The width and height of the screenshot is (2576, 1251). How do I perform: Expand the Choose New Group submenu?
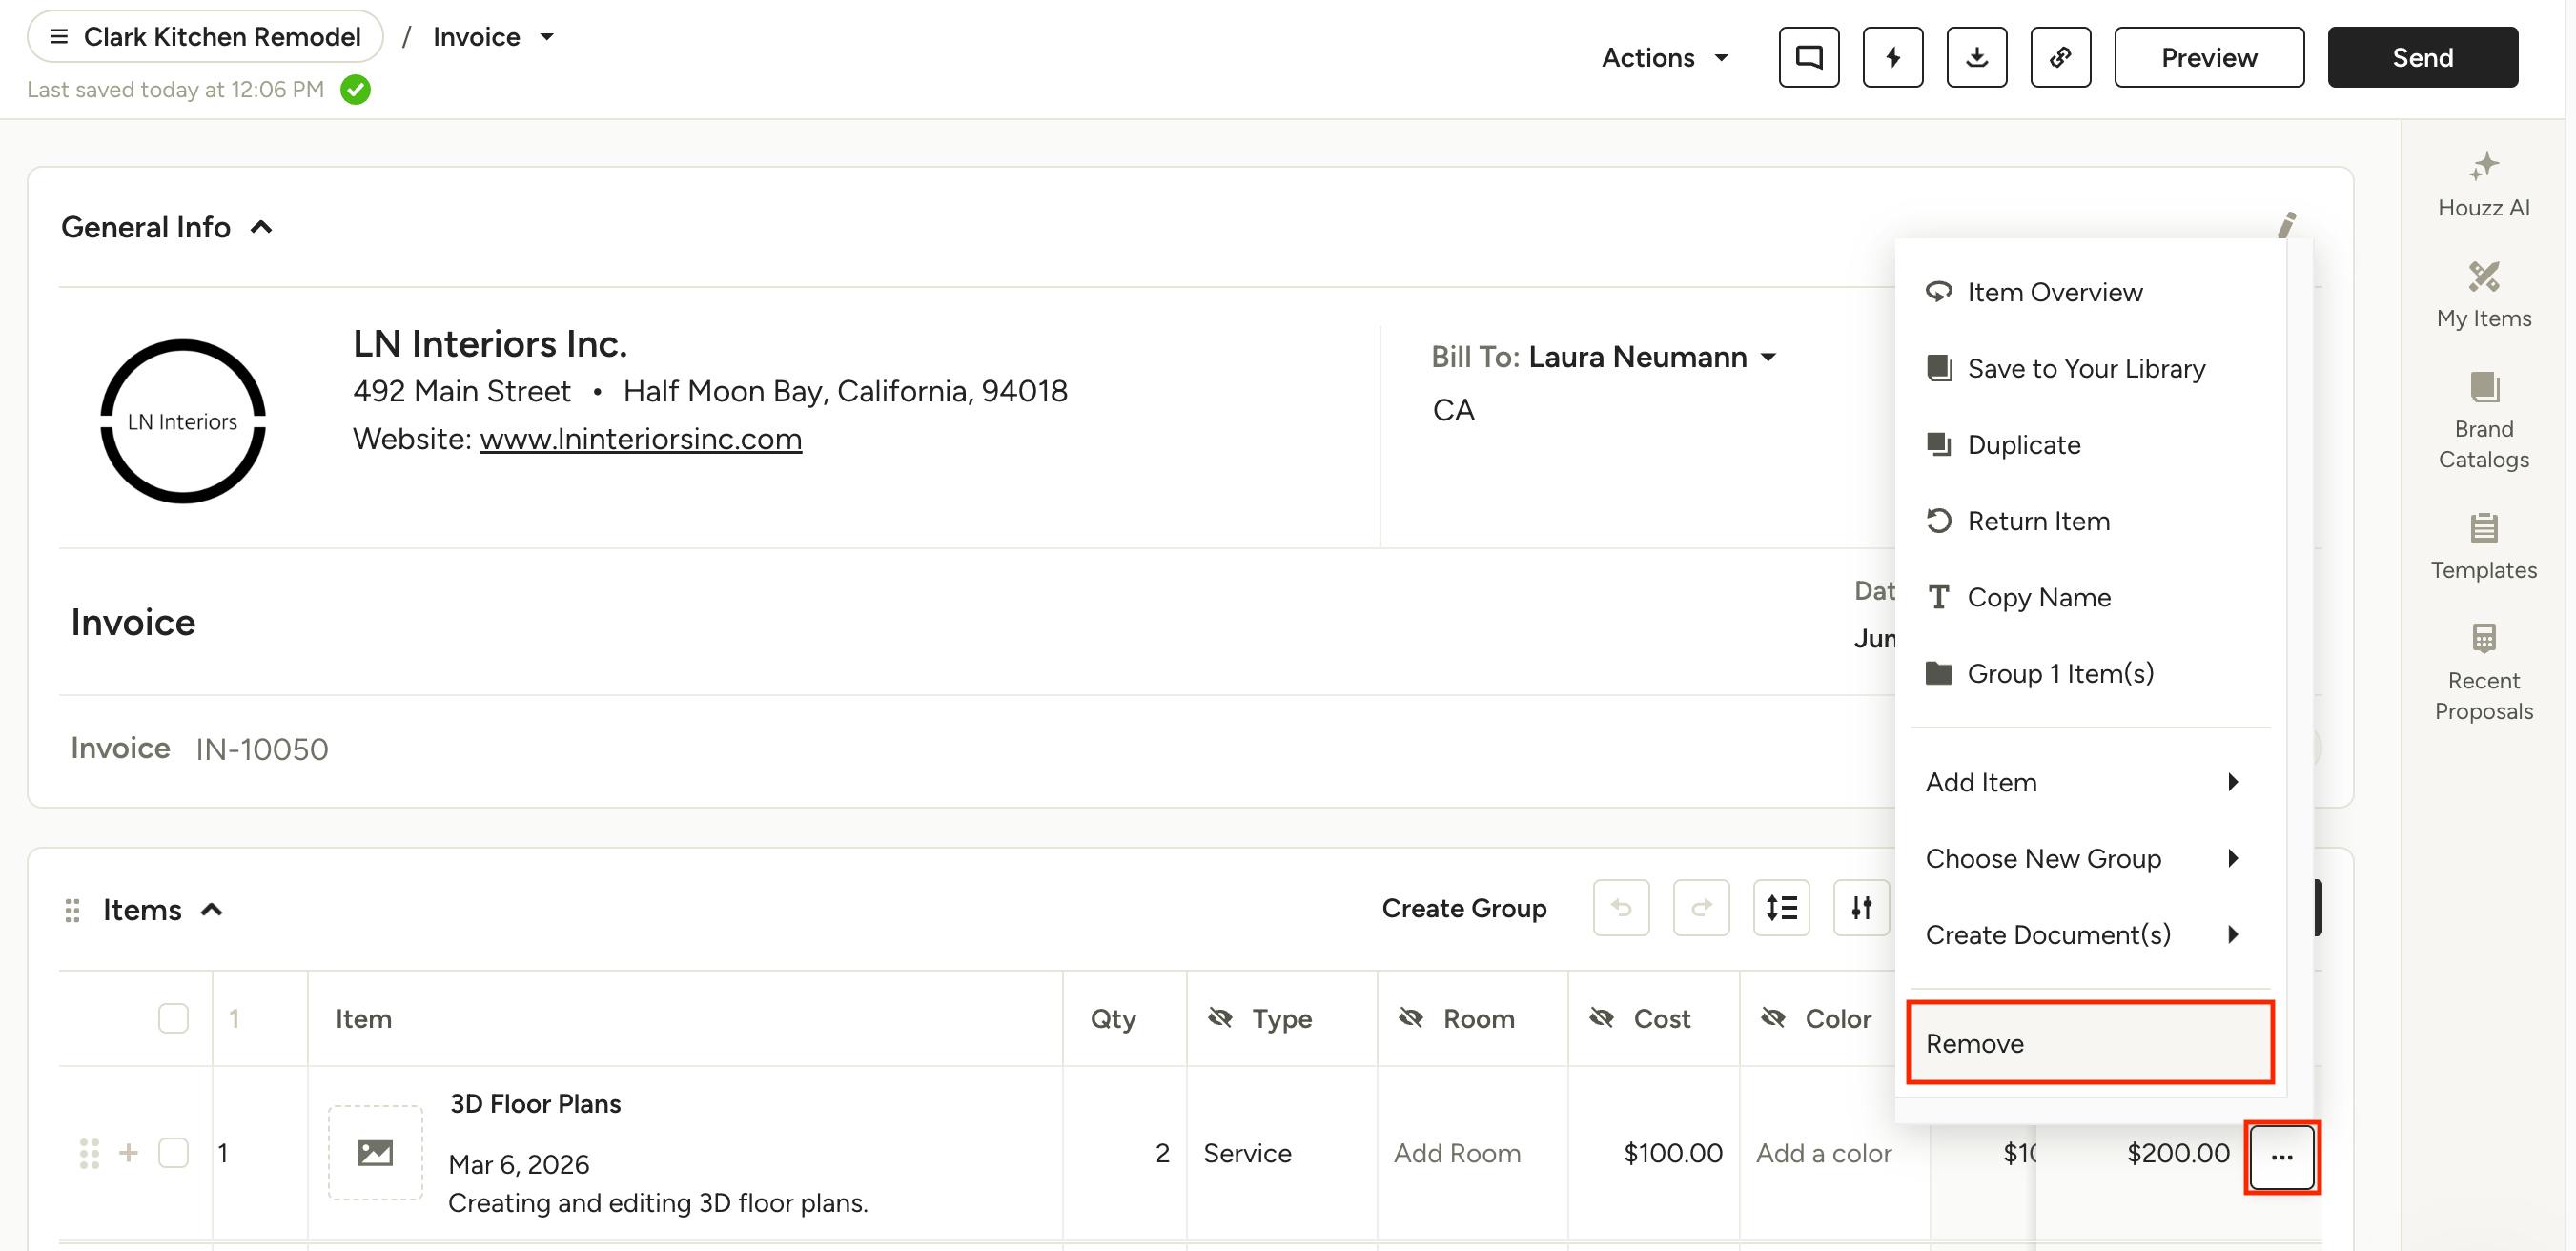click(2089, 858)
